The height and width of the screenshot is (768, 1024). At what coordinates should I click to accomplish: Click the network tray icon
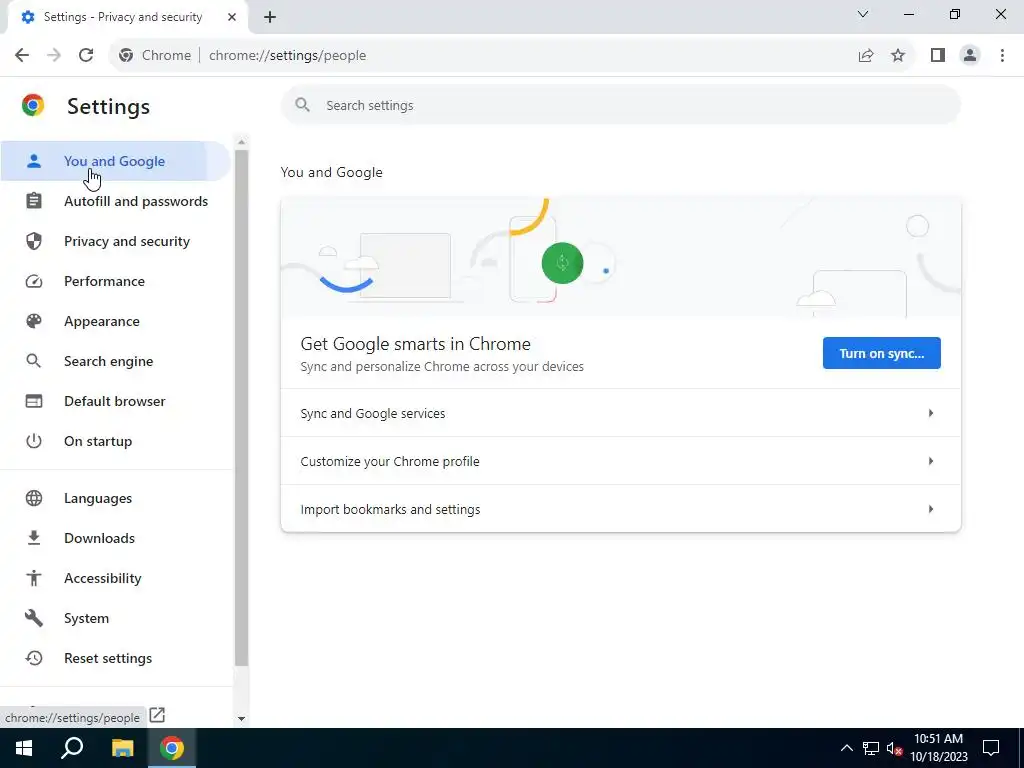pyautogui.click(x=871, y=748)
